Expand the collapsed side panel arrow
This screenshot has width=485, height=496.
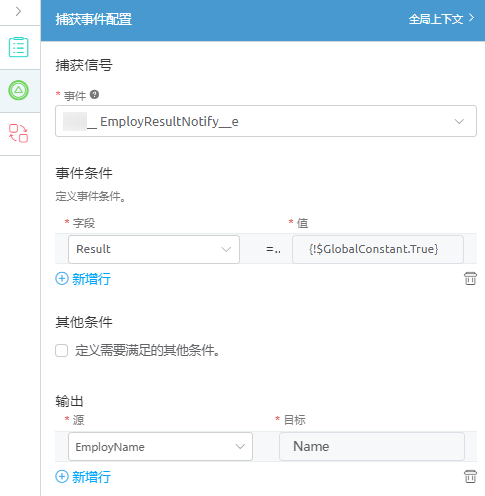(x=18, y=12)
